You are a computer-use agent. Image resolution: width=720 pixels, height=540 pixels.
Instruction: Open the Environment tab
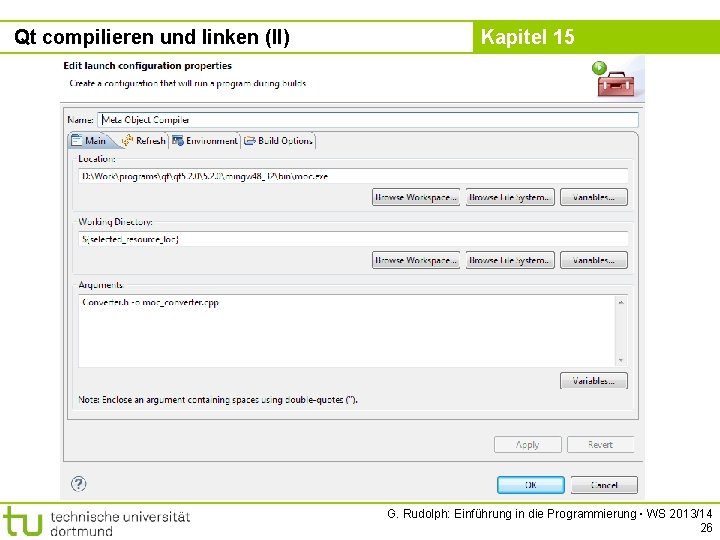coord(205,141)
